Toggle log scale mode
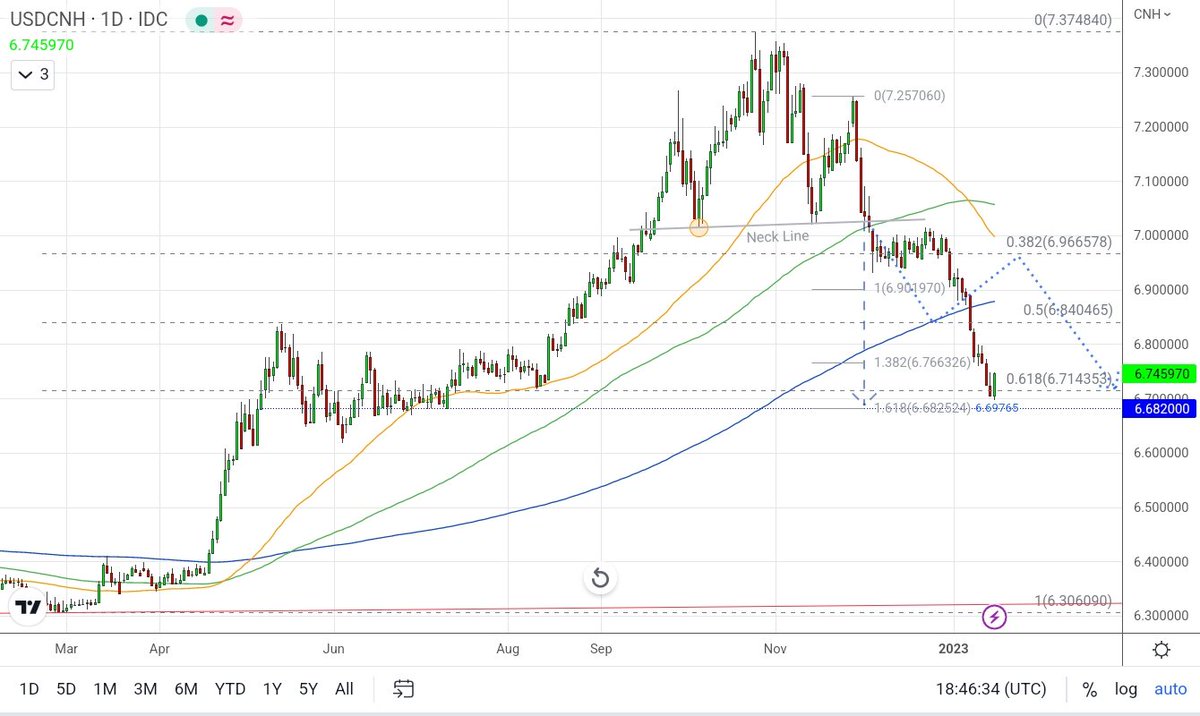 pyautogui.click(x=1126, y=689)
